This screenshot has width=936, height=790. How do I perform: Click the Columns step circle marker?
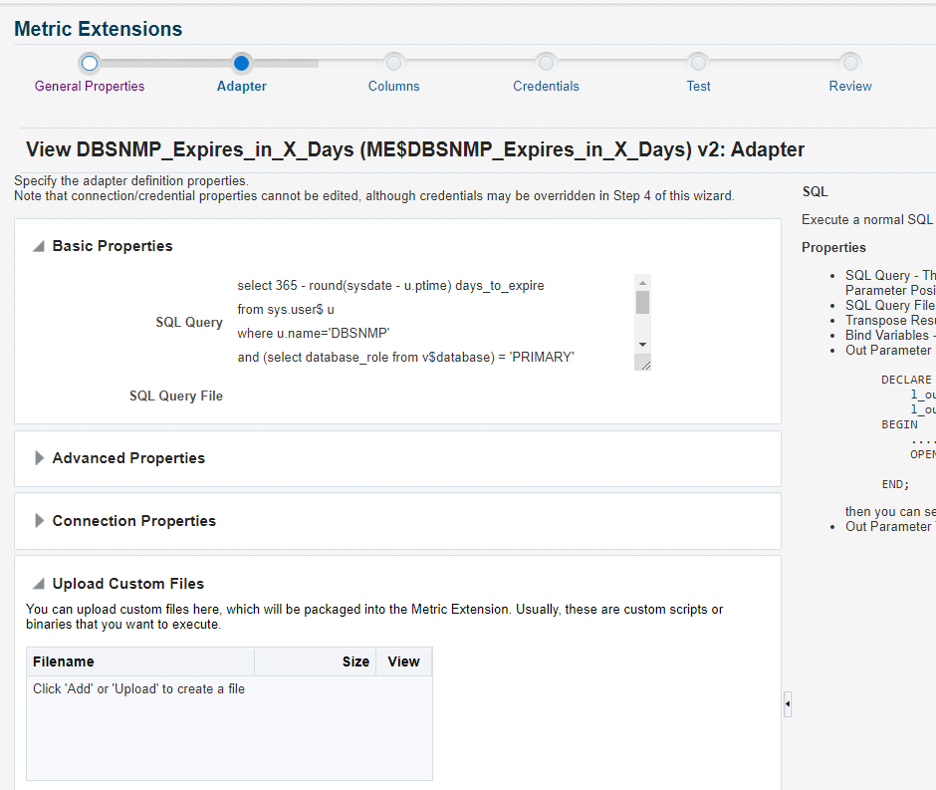394,63
